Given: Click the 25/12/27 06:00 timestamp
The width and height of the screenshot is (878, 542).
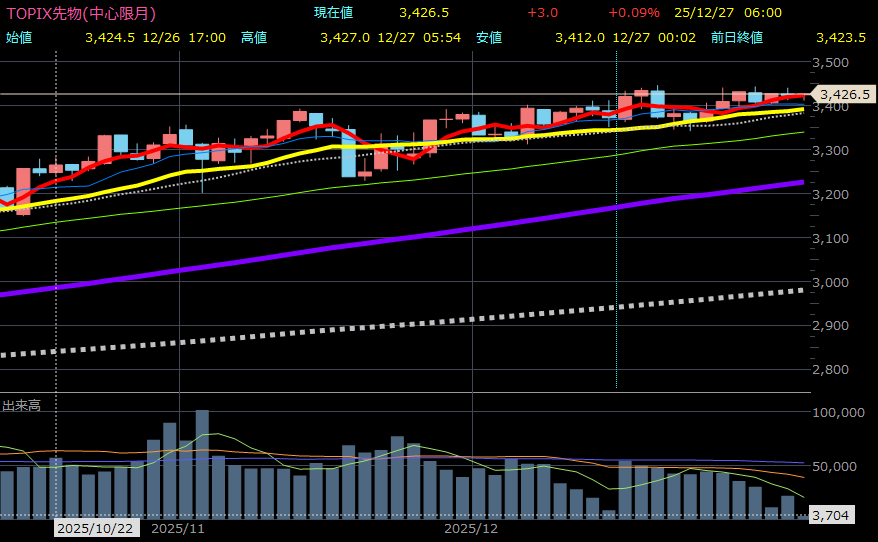Looking at the screenshot, I should [728, 13].
